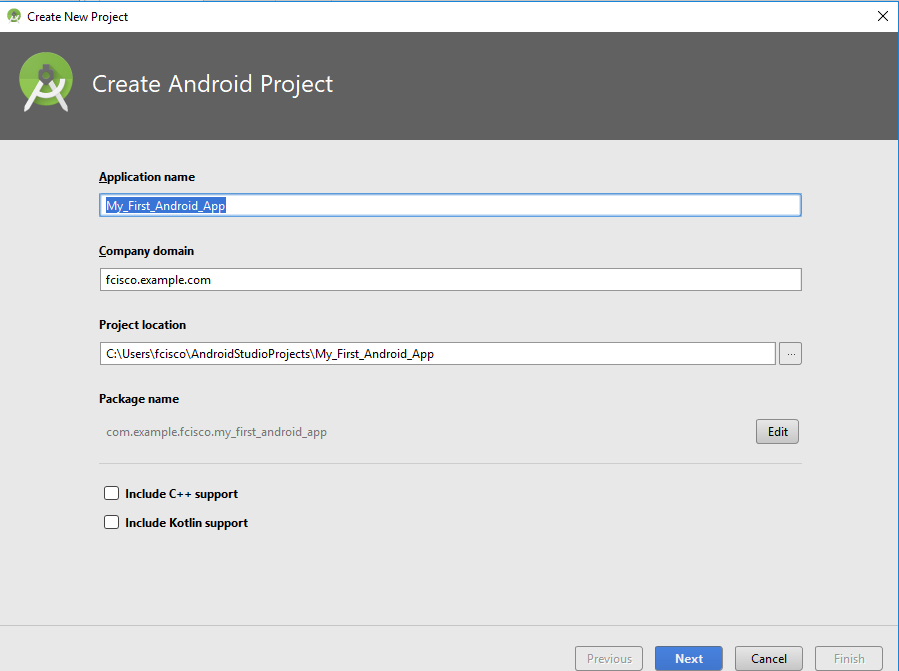Image resolution: width=899 pixels, height=671 pixels.
Task: Click the Create Android Project heading
Action: (x=212, y=85)
